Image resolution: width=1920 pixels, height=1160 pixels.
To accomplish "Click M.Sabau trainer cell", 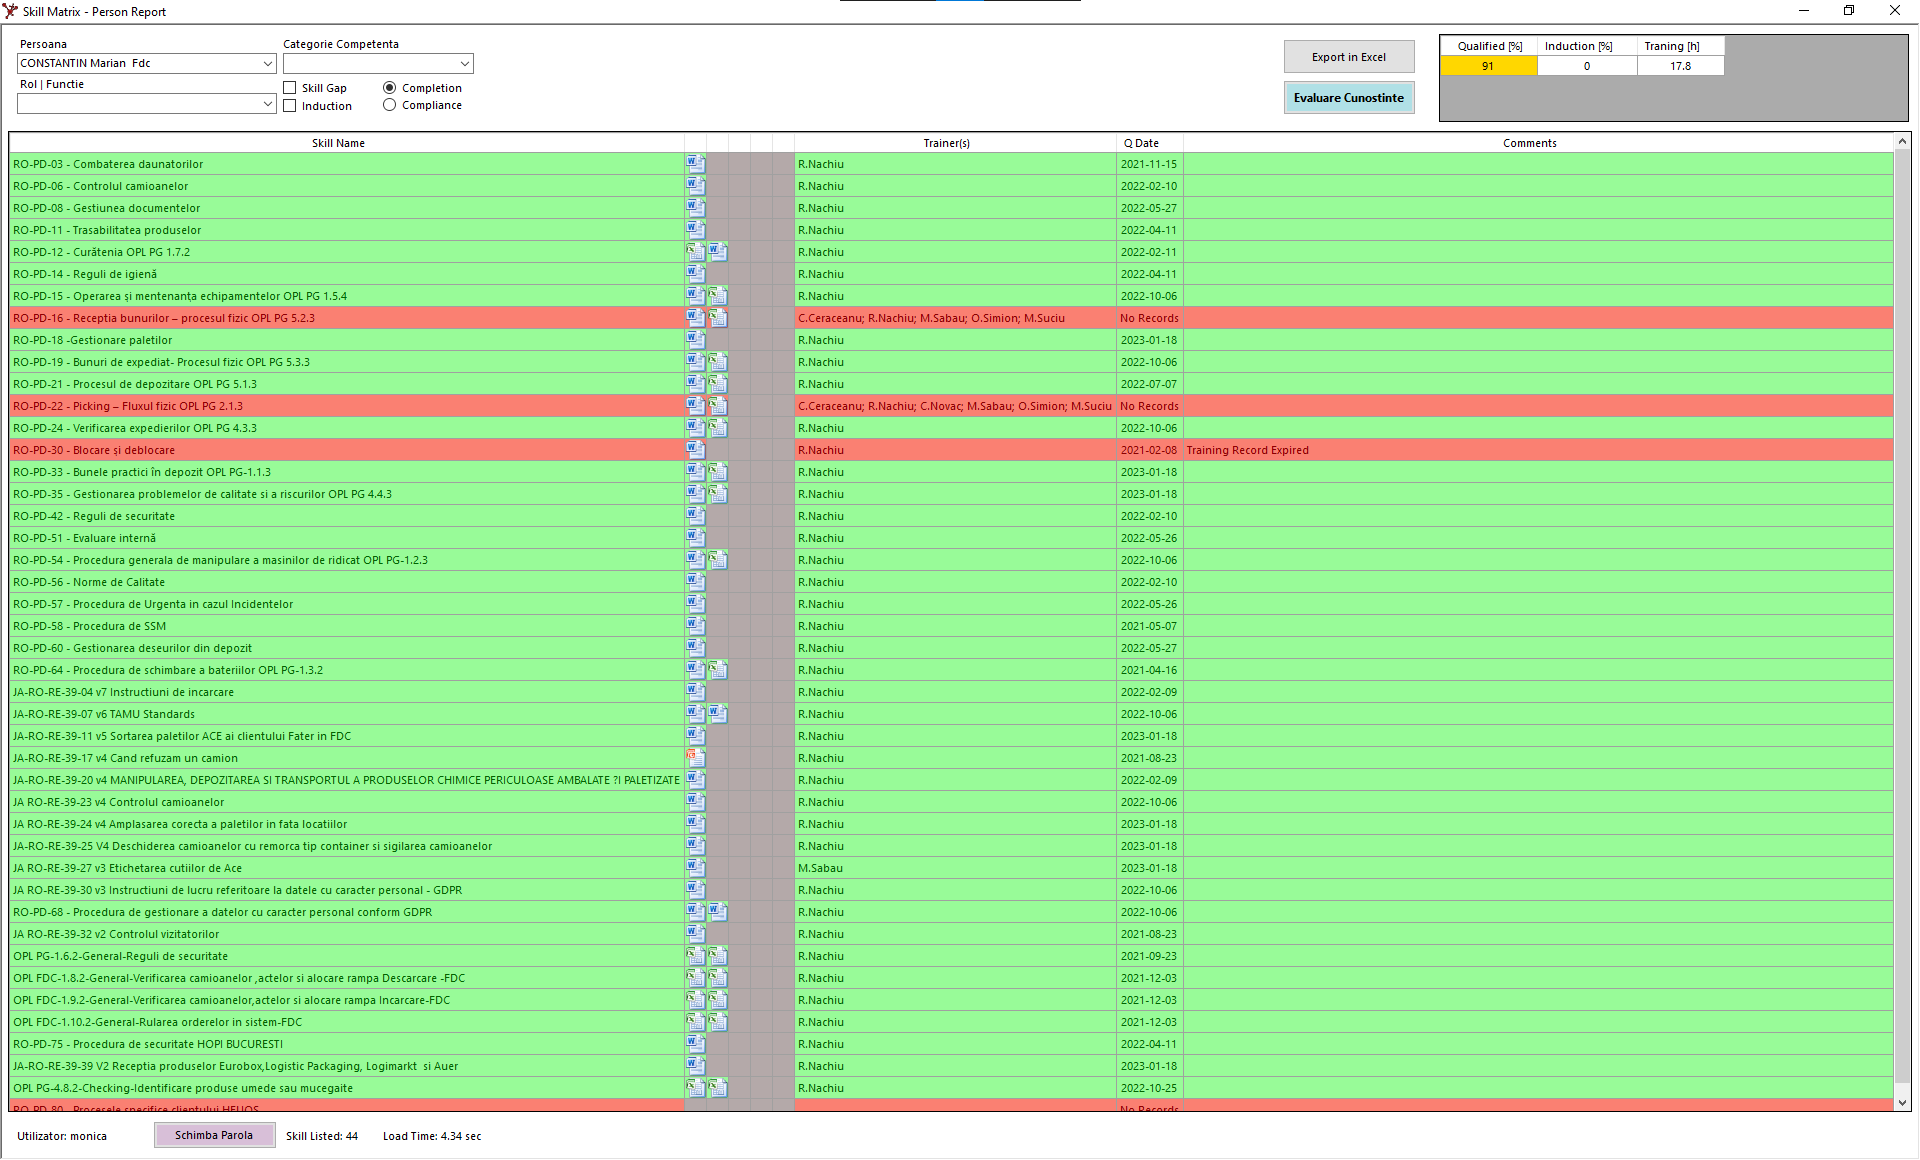I will click(x=955, y=868).
